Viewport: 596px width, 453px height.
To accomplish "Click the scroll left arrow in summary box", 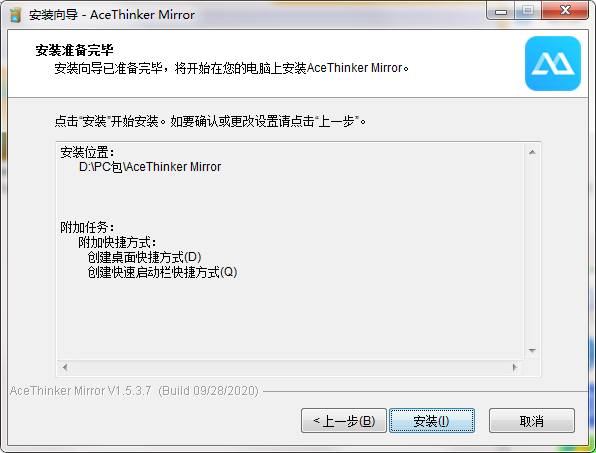I will point(65,367).
